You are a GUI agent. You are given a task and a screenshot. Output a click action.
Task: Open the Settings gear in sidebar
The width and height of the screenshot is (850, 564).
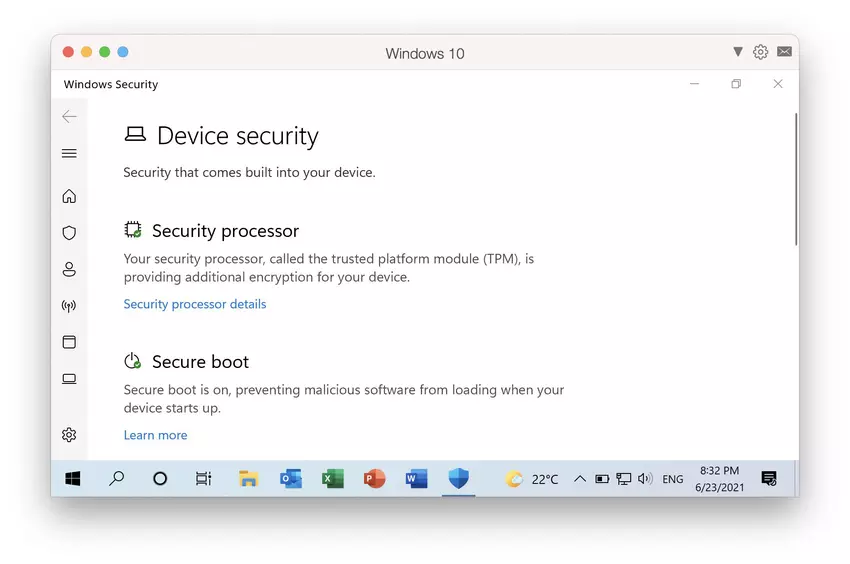[69, 435]
